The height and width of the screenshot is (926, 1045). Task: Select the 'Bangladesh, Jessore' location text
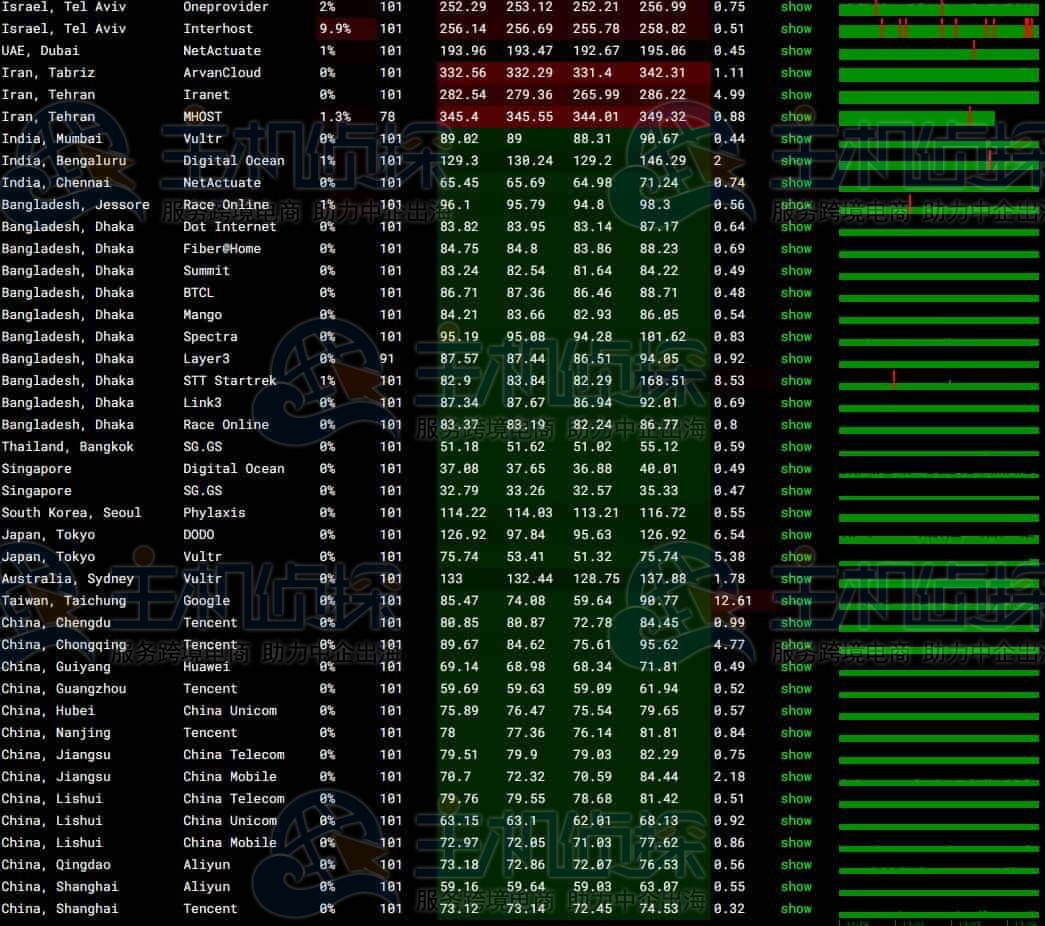pyautogui.click(x=75, y=205)
